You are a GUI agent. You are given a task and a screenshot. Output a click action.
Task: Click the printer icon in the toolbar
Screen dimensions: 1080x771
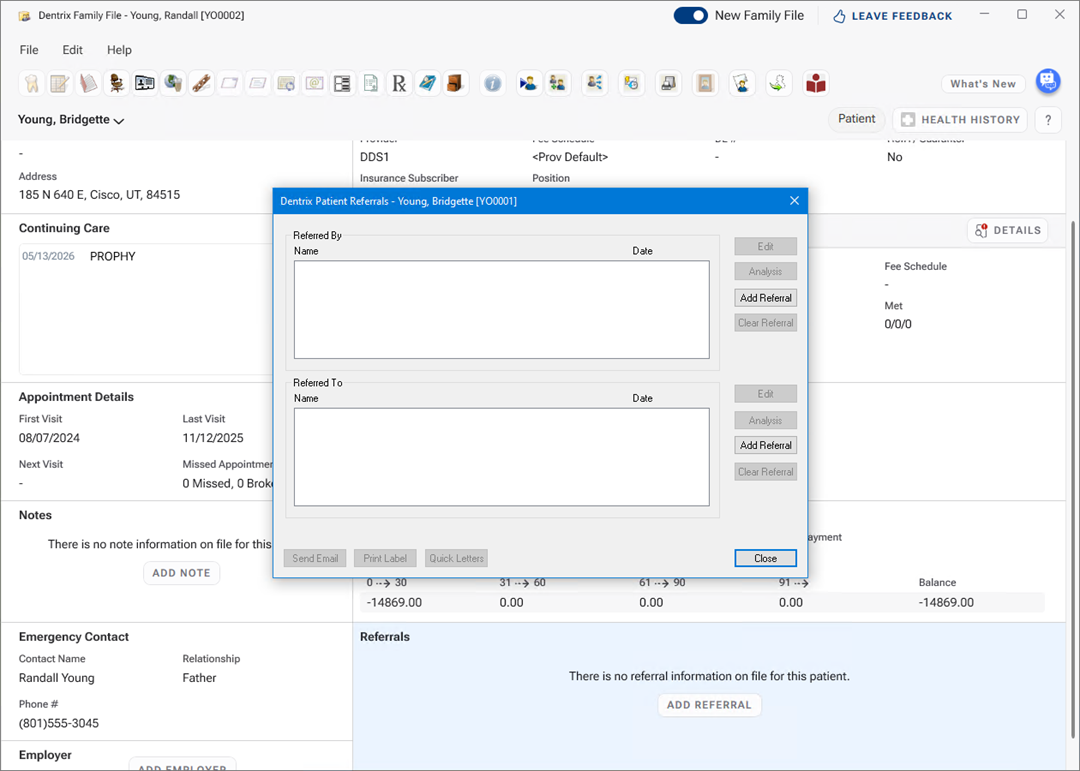click(x=668, y=84)
